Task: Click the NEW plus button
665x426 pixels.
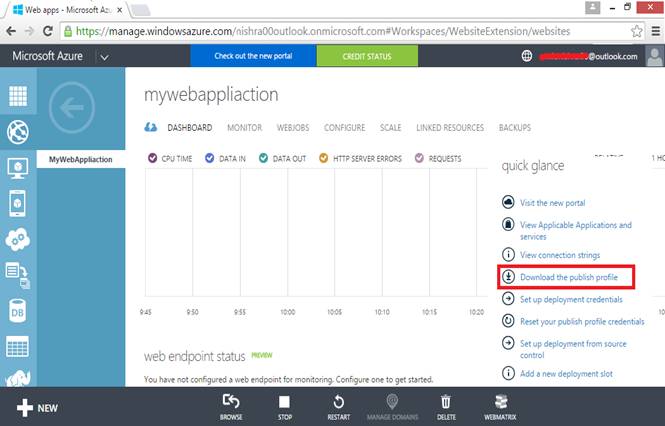Action: point(37,408)
